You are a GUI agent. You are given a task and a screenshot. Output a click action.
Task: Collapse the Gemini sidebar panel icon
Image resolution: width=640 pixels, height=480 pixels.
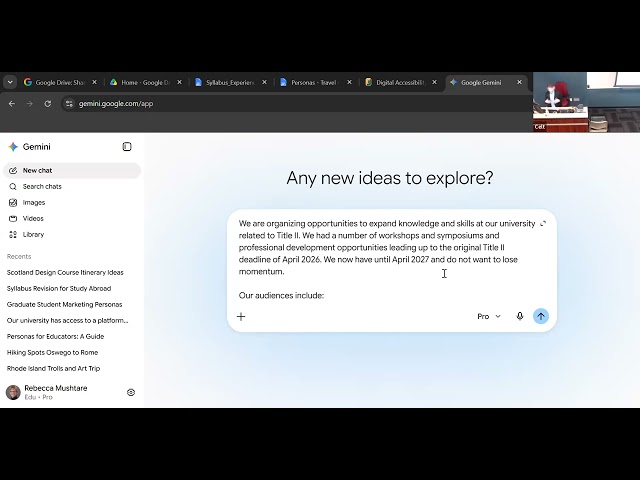pyautogui.click(x=127, y=147)
